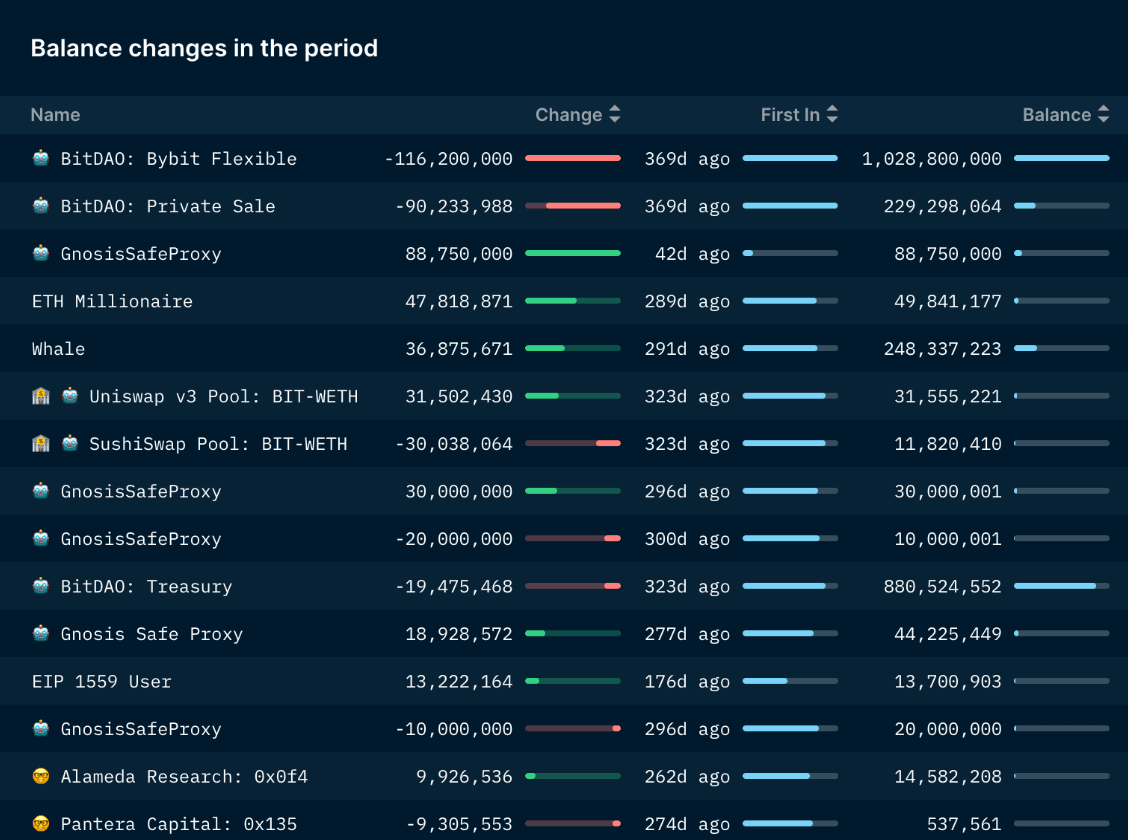The image size is (1128, 840).
Task: Click the Name column header
Action: click(55, 115)
